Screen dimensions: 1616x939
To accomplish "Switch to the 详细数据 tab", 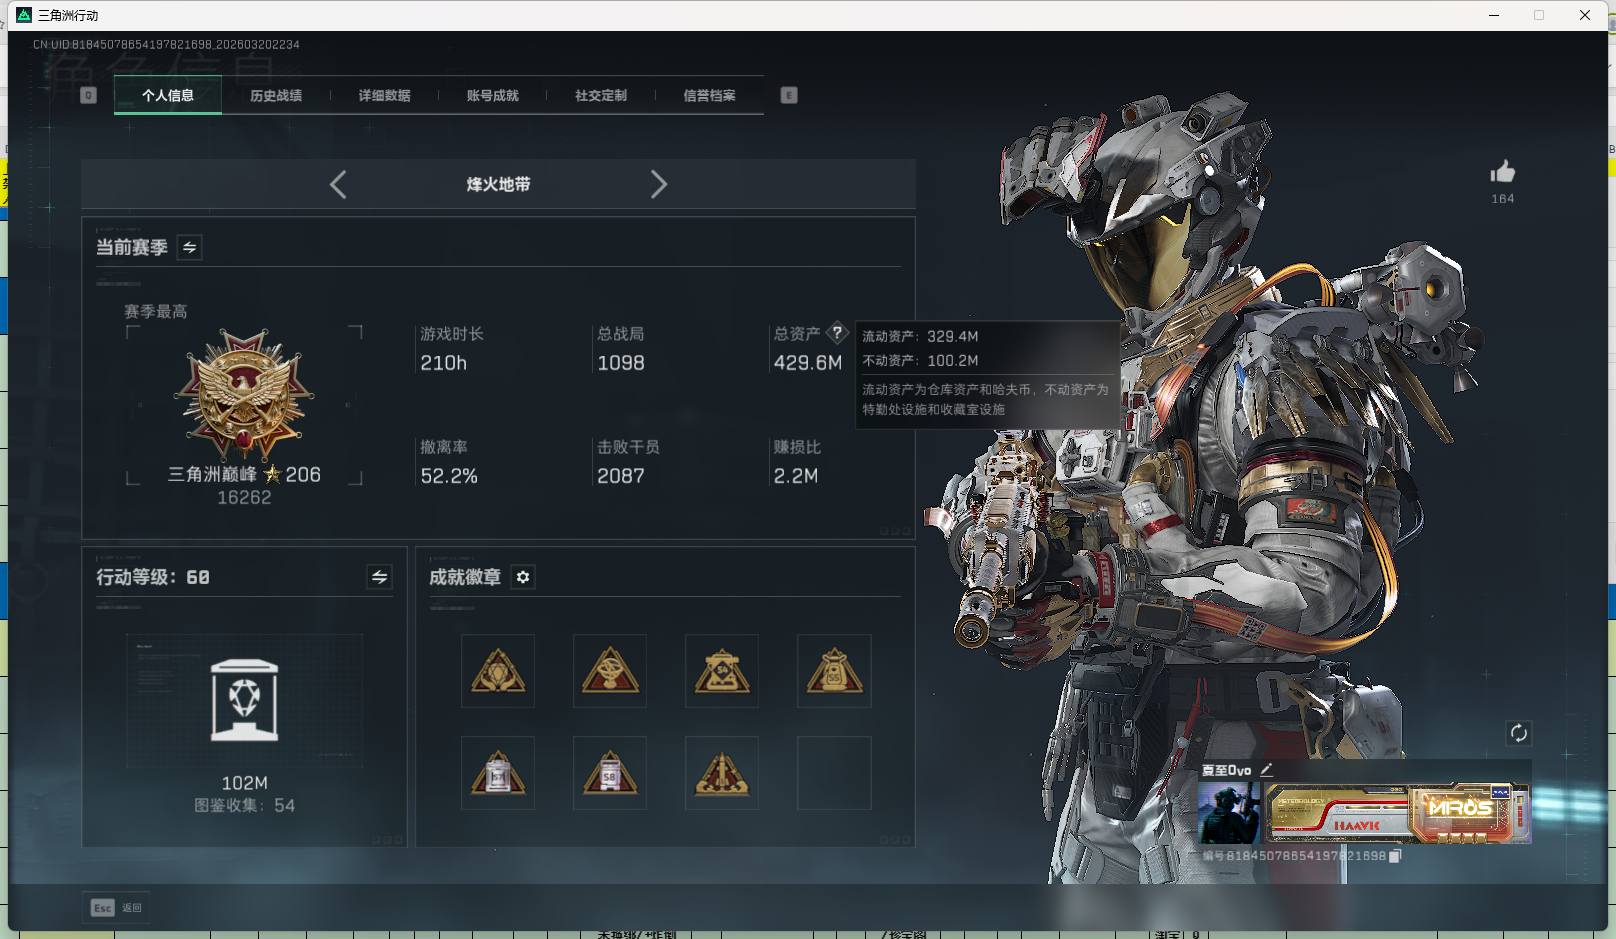I will point(384,95).
